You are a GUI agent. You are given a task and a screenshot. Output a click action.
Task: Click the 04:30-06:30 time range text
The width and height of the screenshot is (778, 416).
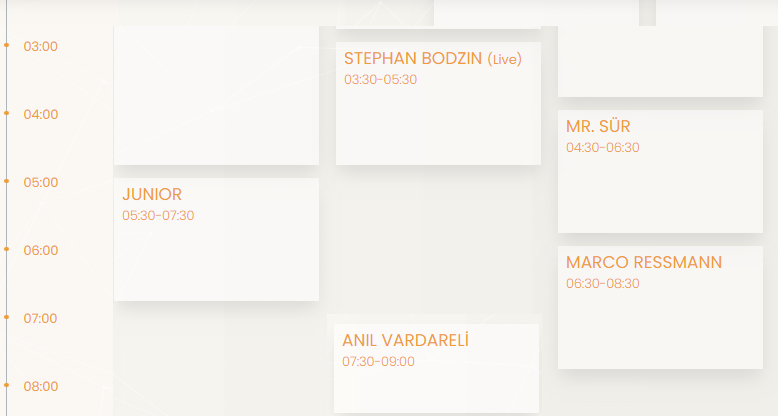pos(602,147)
